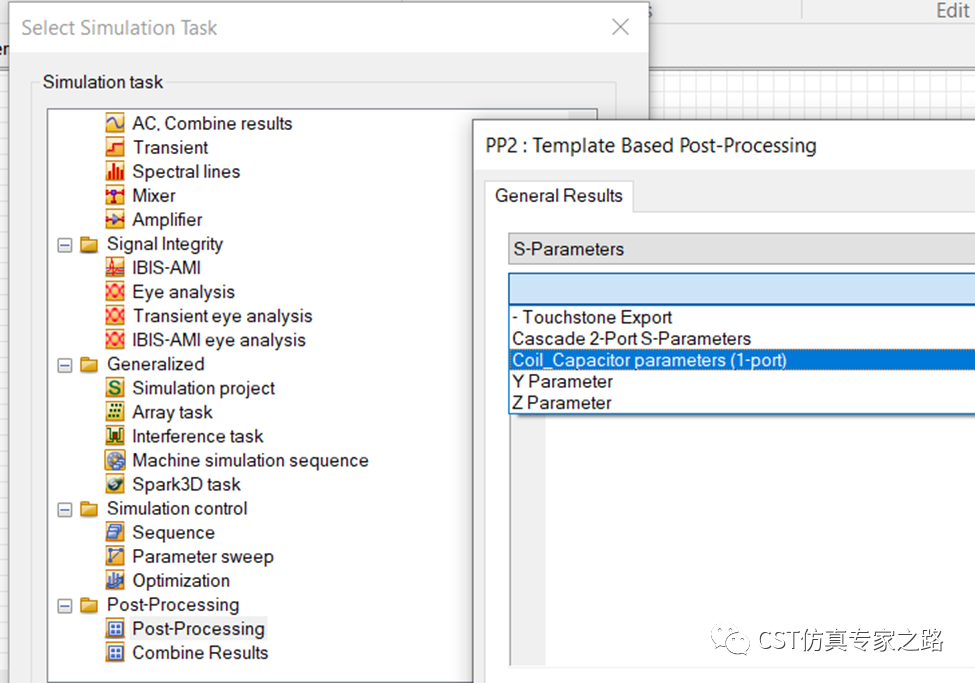
Task: Click the Mixer task icon
Action: 115,195
